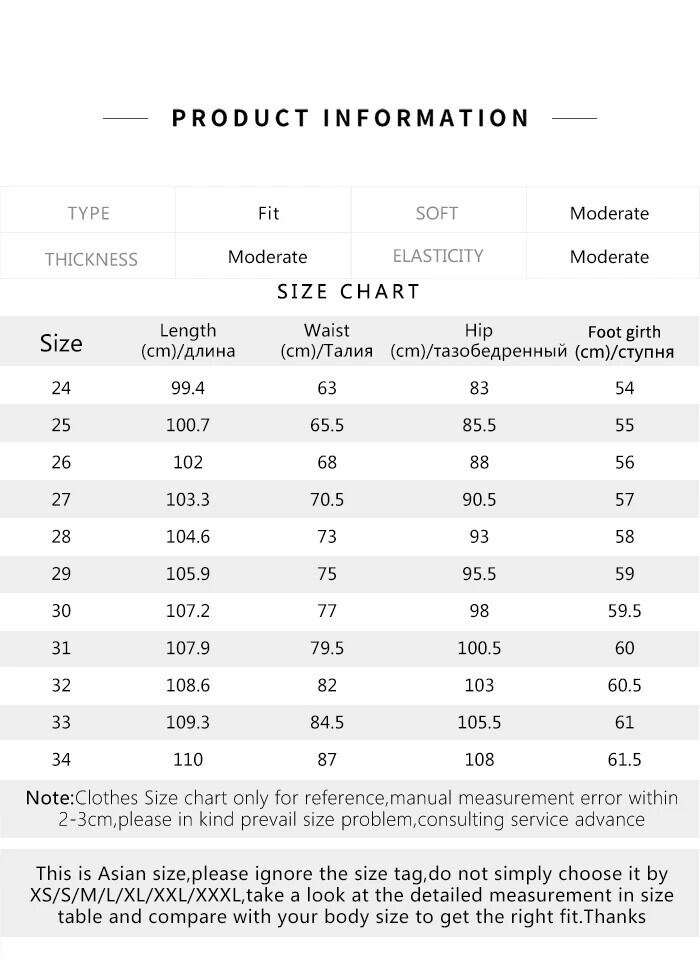Click the Waist (cm) column header
The image size is (700, 959).
click(327, 340)
